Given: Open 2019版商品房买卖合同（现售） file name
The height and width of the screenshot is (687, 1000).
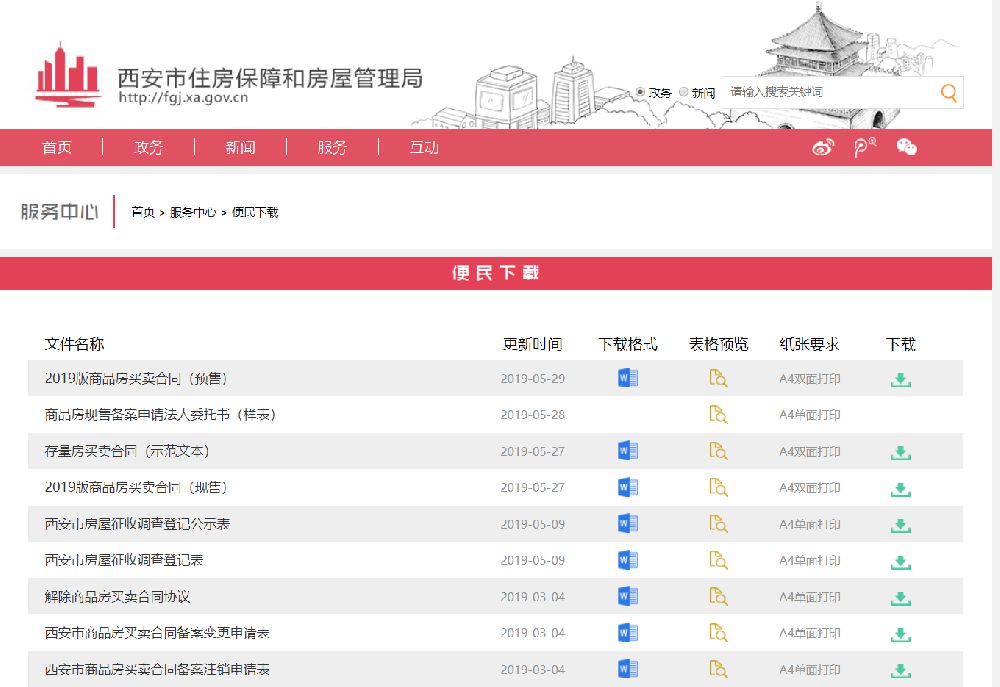Looking at the screenshot, I should click(x=136, y=487).
